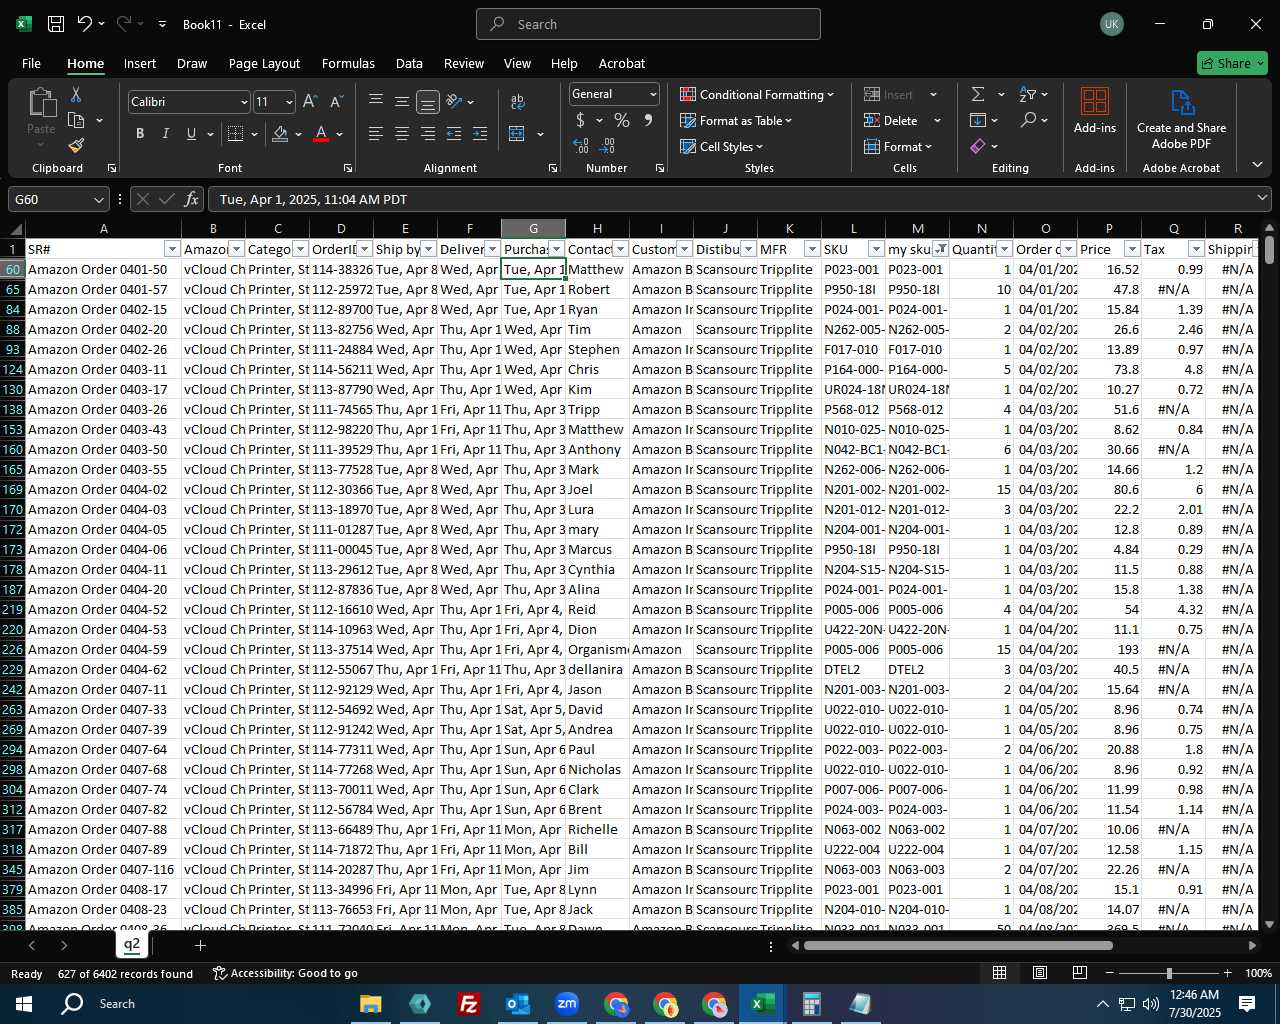Image resolution: width=1280 pixels, height=1024 pixels.
Task: Toggle Bold formatting
Action: (140, 134)
